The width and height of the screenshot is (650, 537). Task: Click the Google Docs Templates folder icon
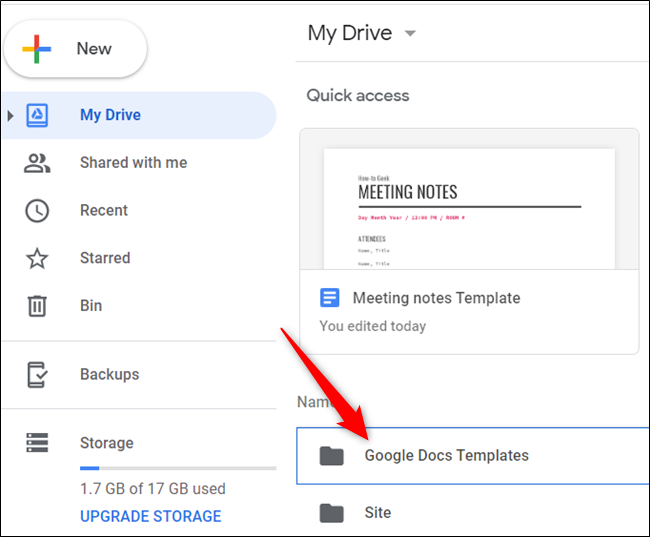point(332,456)
